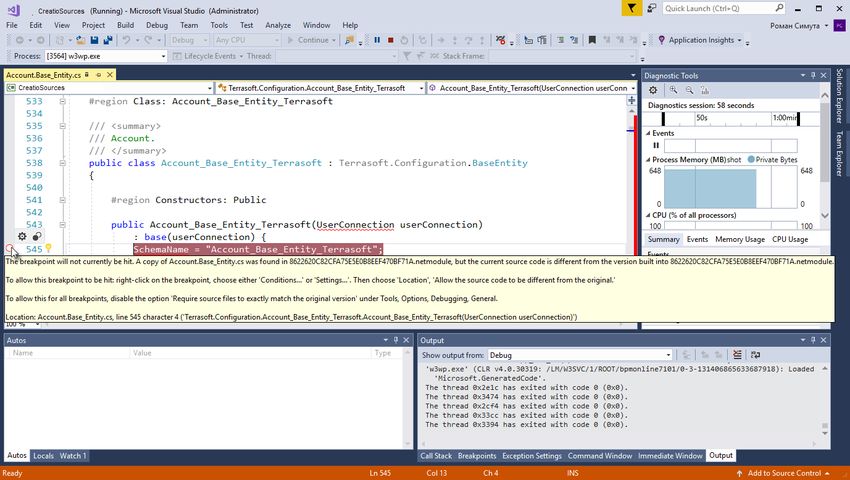
Task: Open the notifications flag icon
Action: click(632, 8)
